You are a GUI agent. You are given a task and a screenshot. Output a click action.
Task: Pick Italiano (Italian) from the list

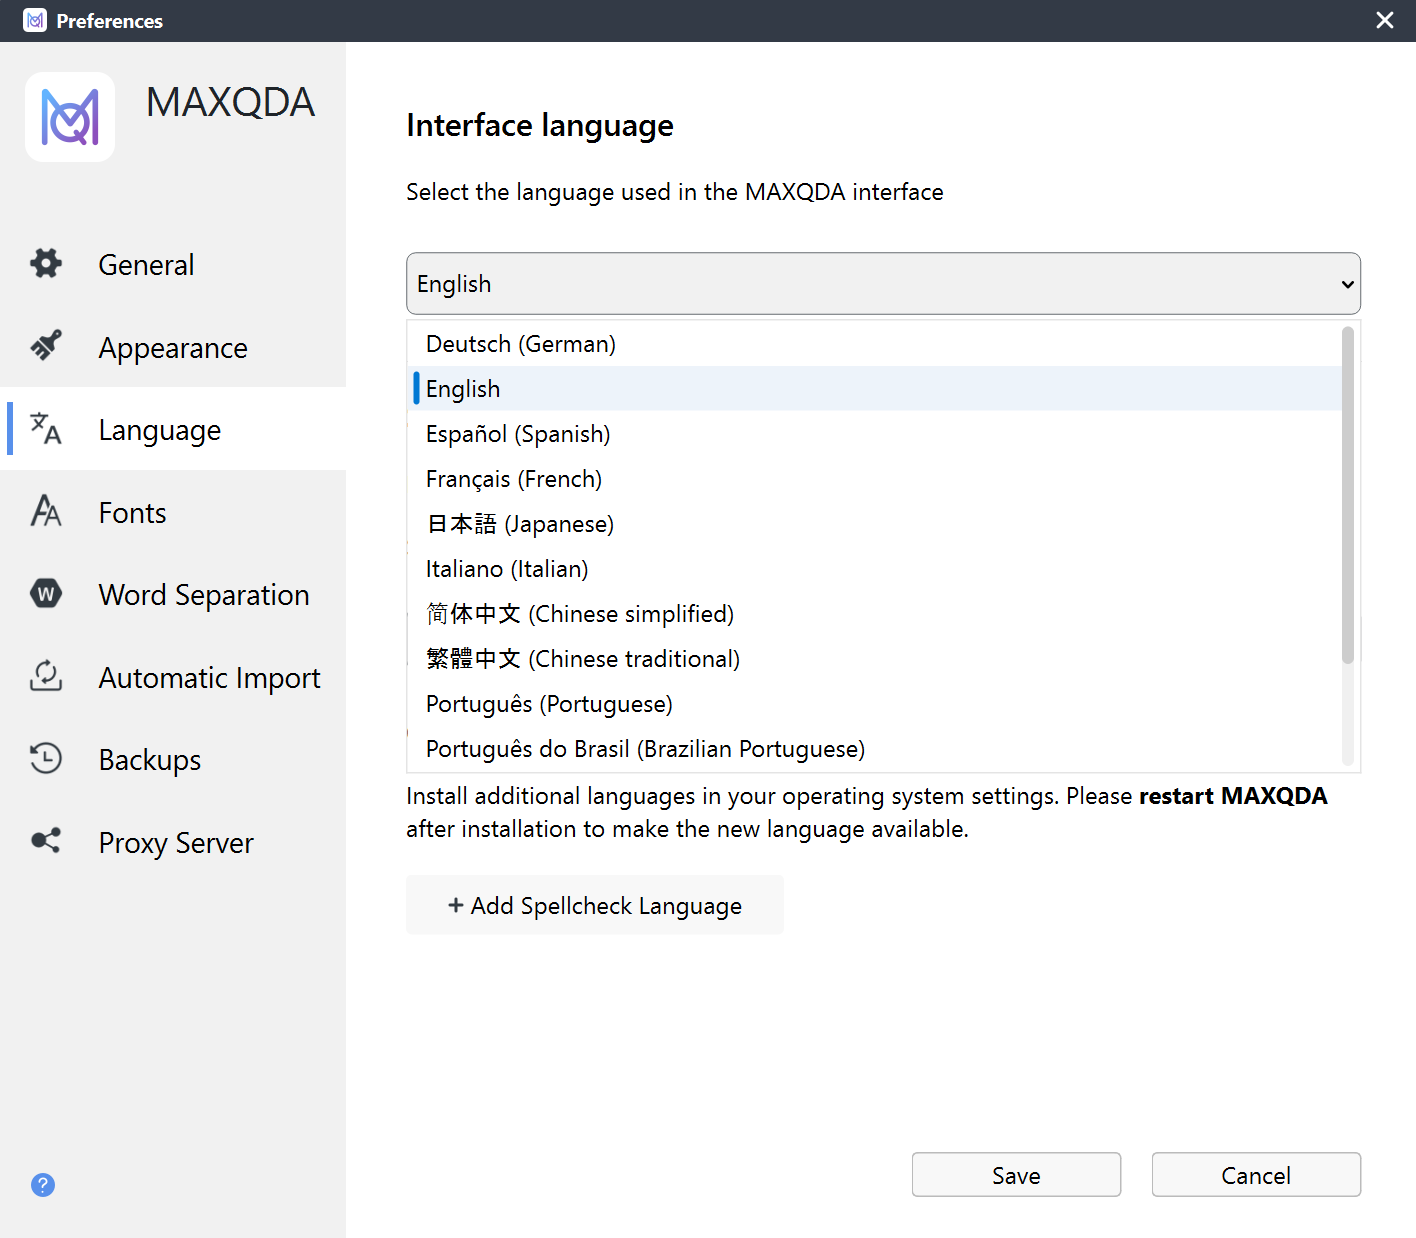tap(874, 569)
